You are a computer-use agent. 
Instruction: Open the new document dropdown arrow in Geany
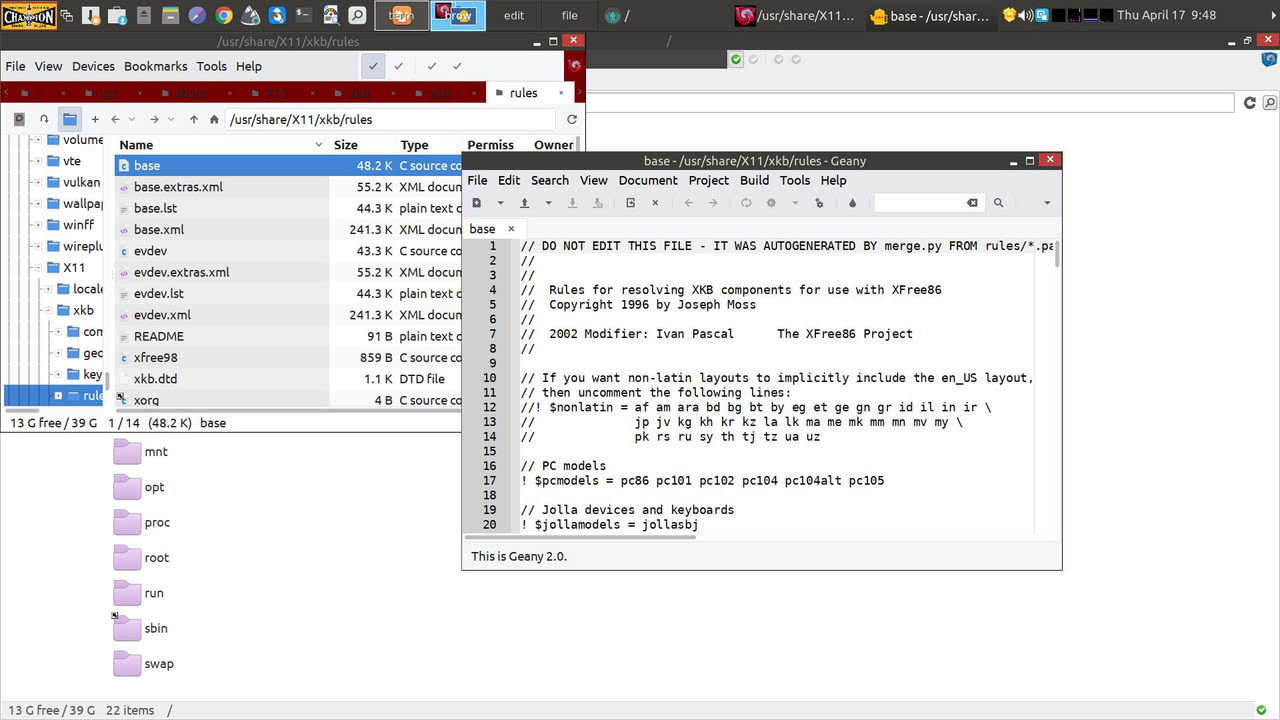click(x=498, y=202)
